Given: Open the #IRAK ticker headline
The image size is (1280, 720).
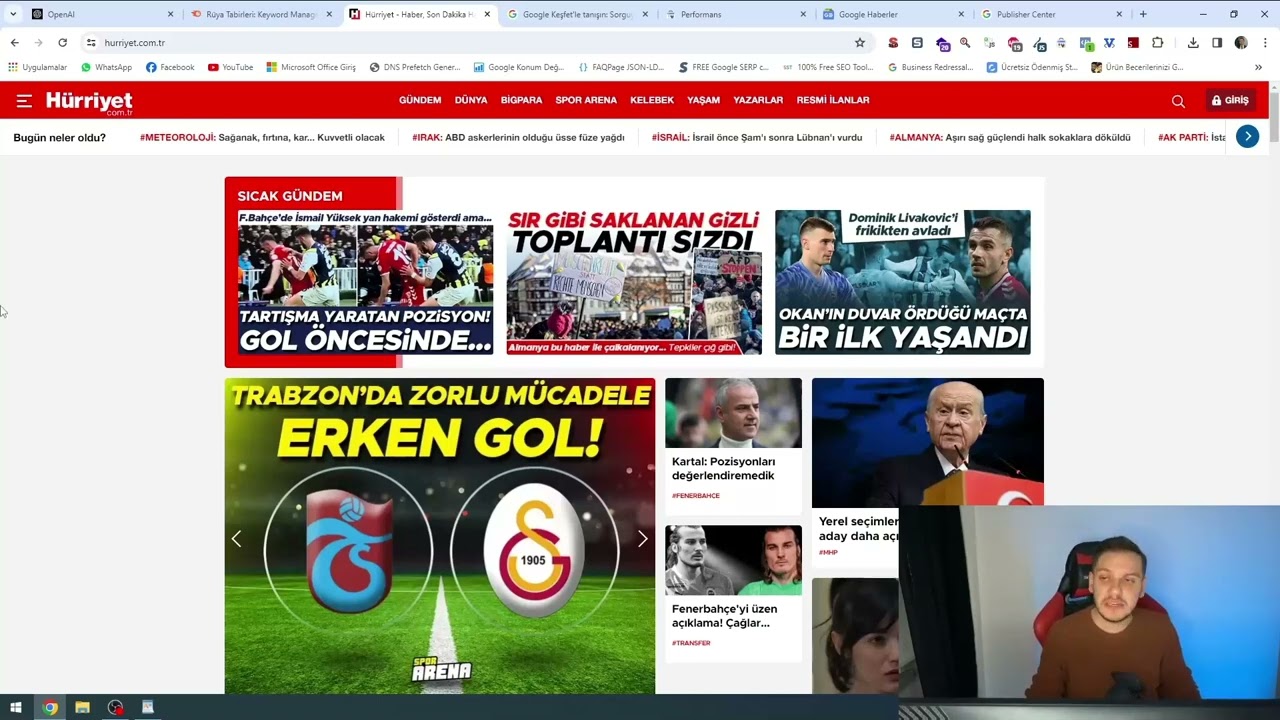Looking at the screenshot, I should click(x=518, y=137).
